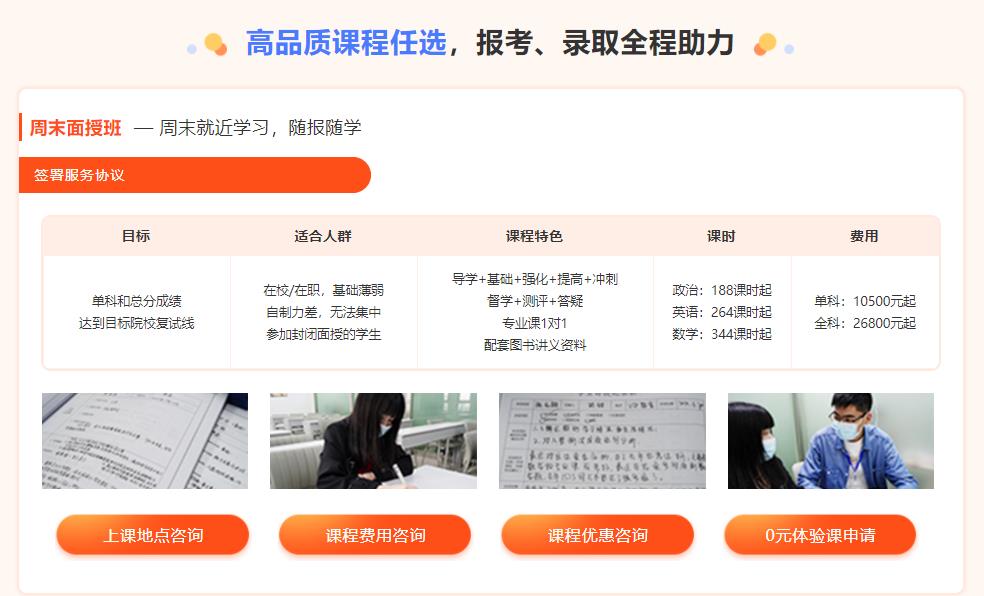This screenshot has height=596, width=984.
Task: Click the 参加封闭面授的学生 text
Action: tap(323, 334)
